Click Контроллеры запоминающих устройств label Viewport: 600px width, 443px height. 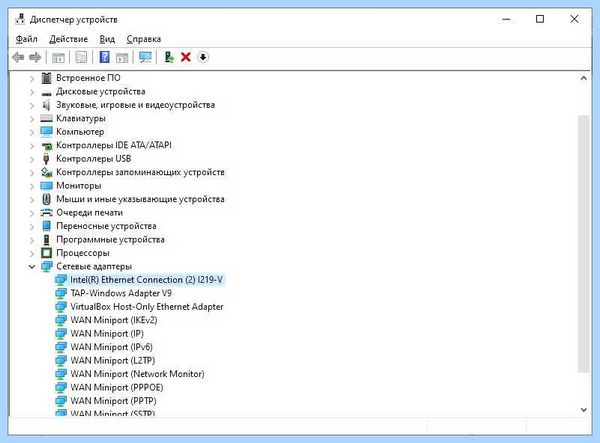140,172
